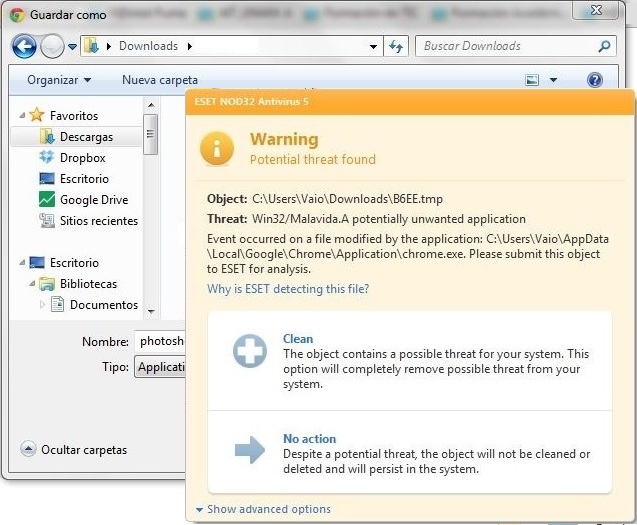
Task: Open help with the question mark icon
Action: pyautogui.click(x=594, y=80)
